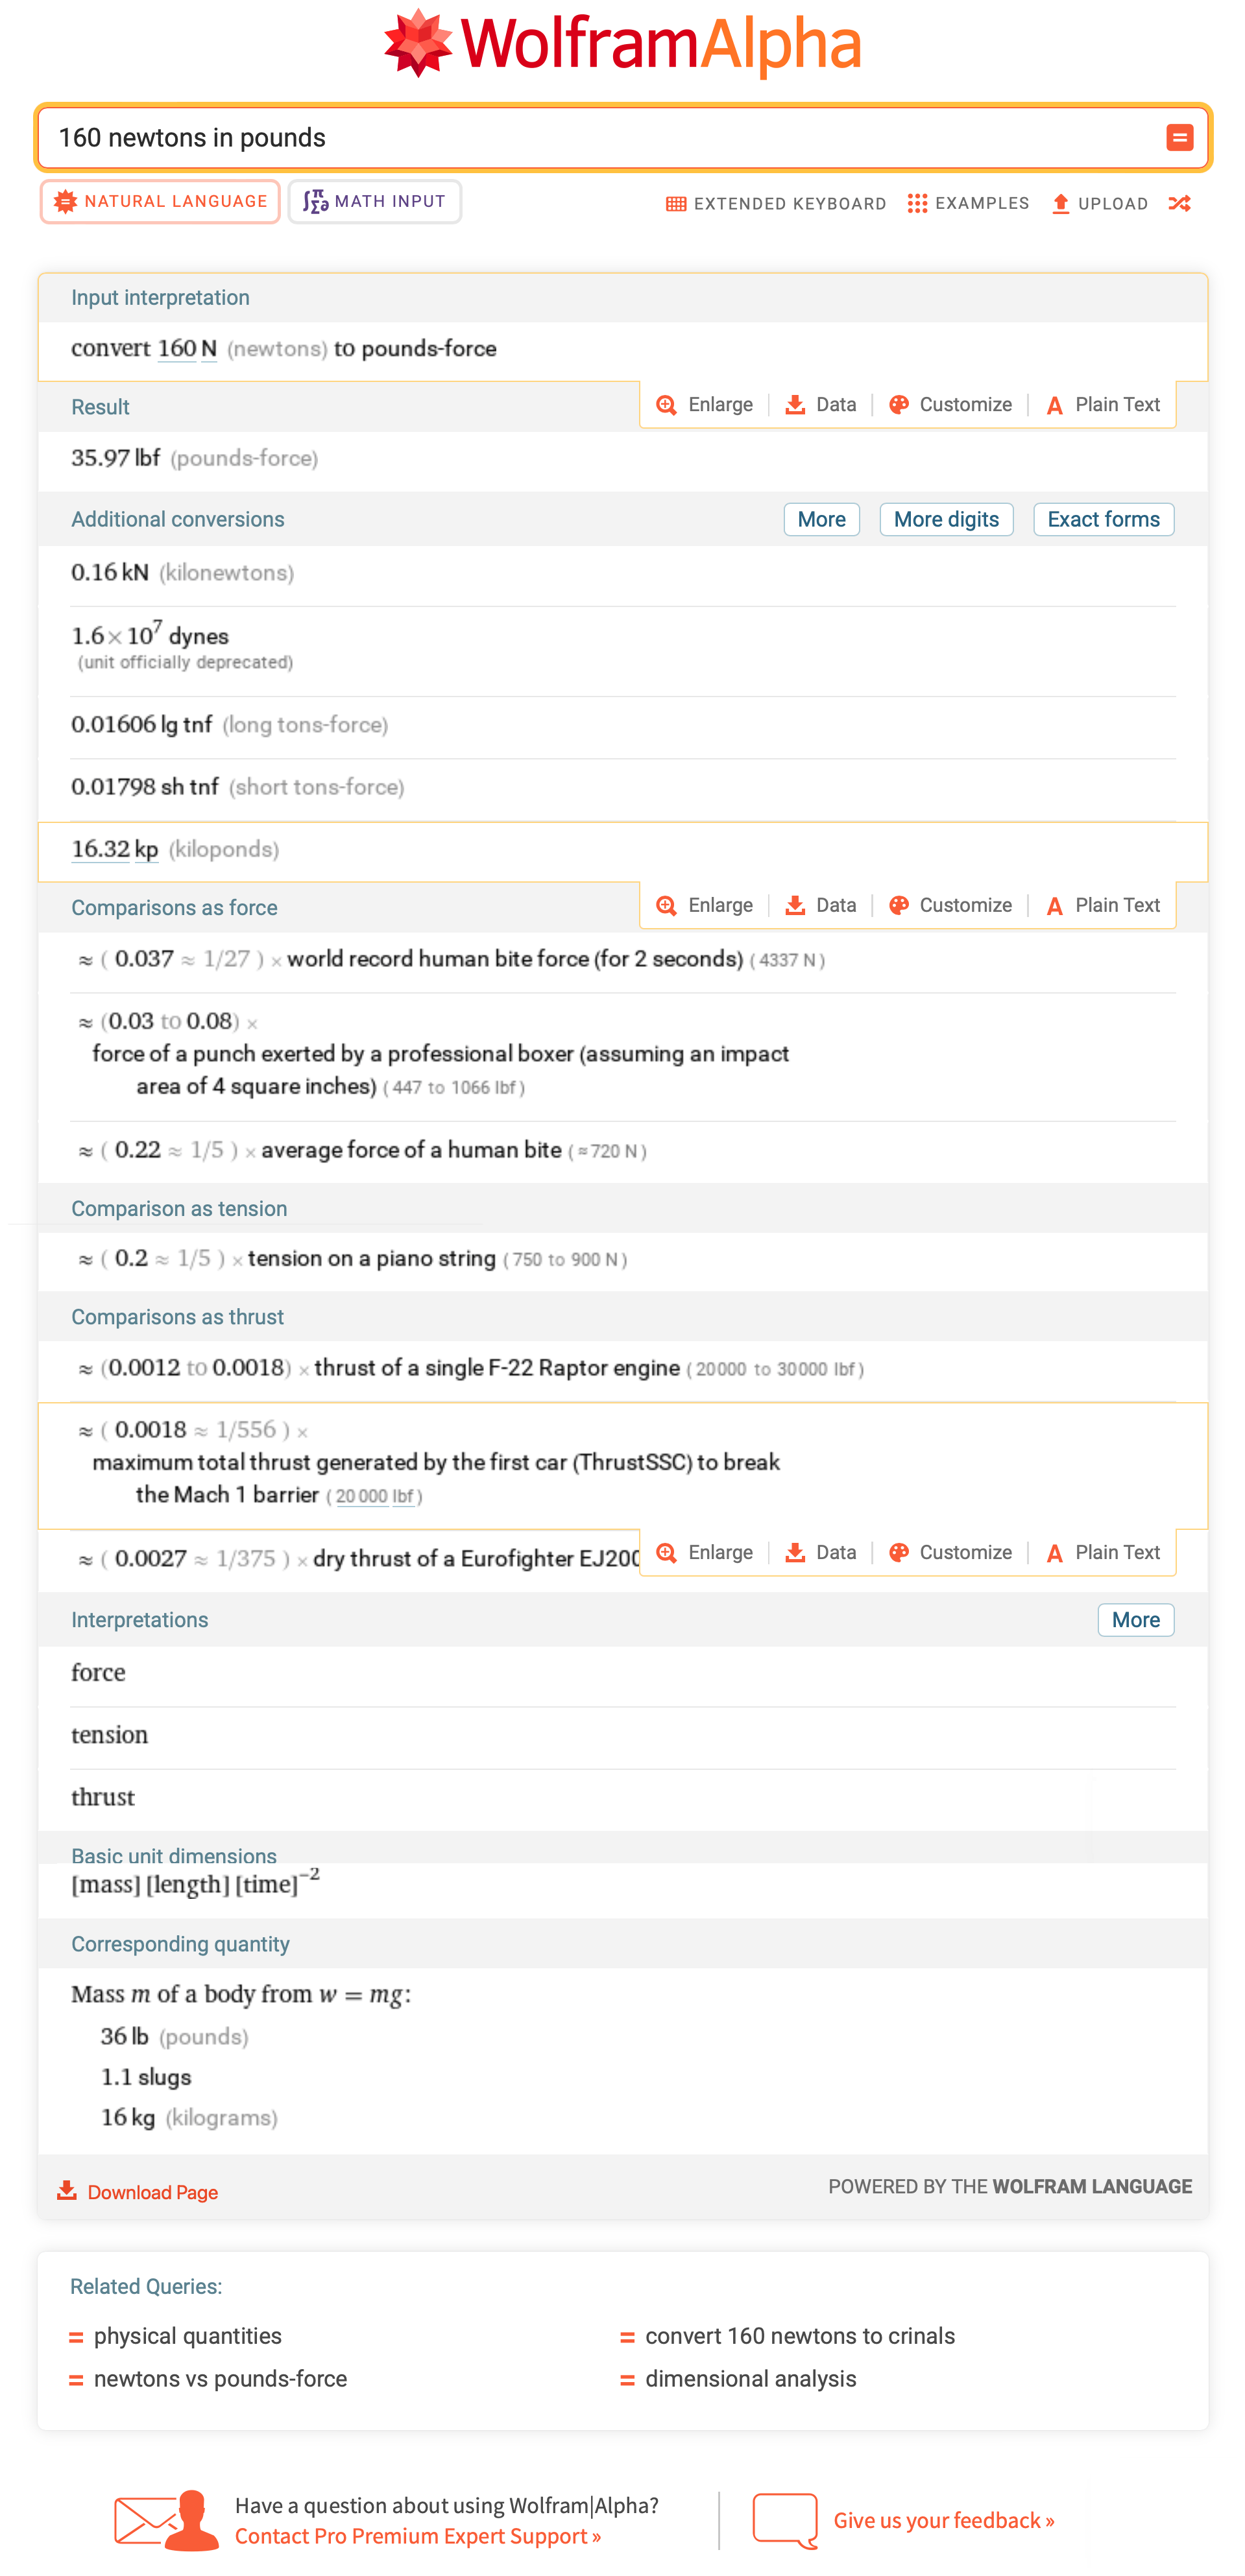1245x2576 pixels.
Task: Switch to Natural Language input mode
Action: [x=161, y=202]
